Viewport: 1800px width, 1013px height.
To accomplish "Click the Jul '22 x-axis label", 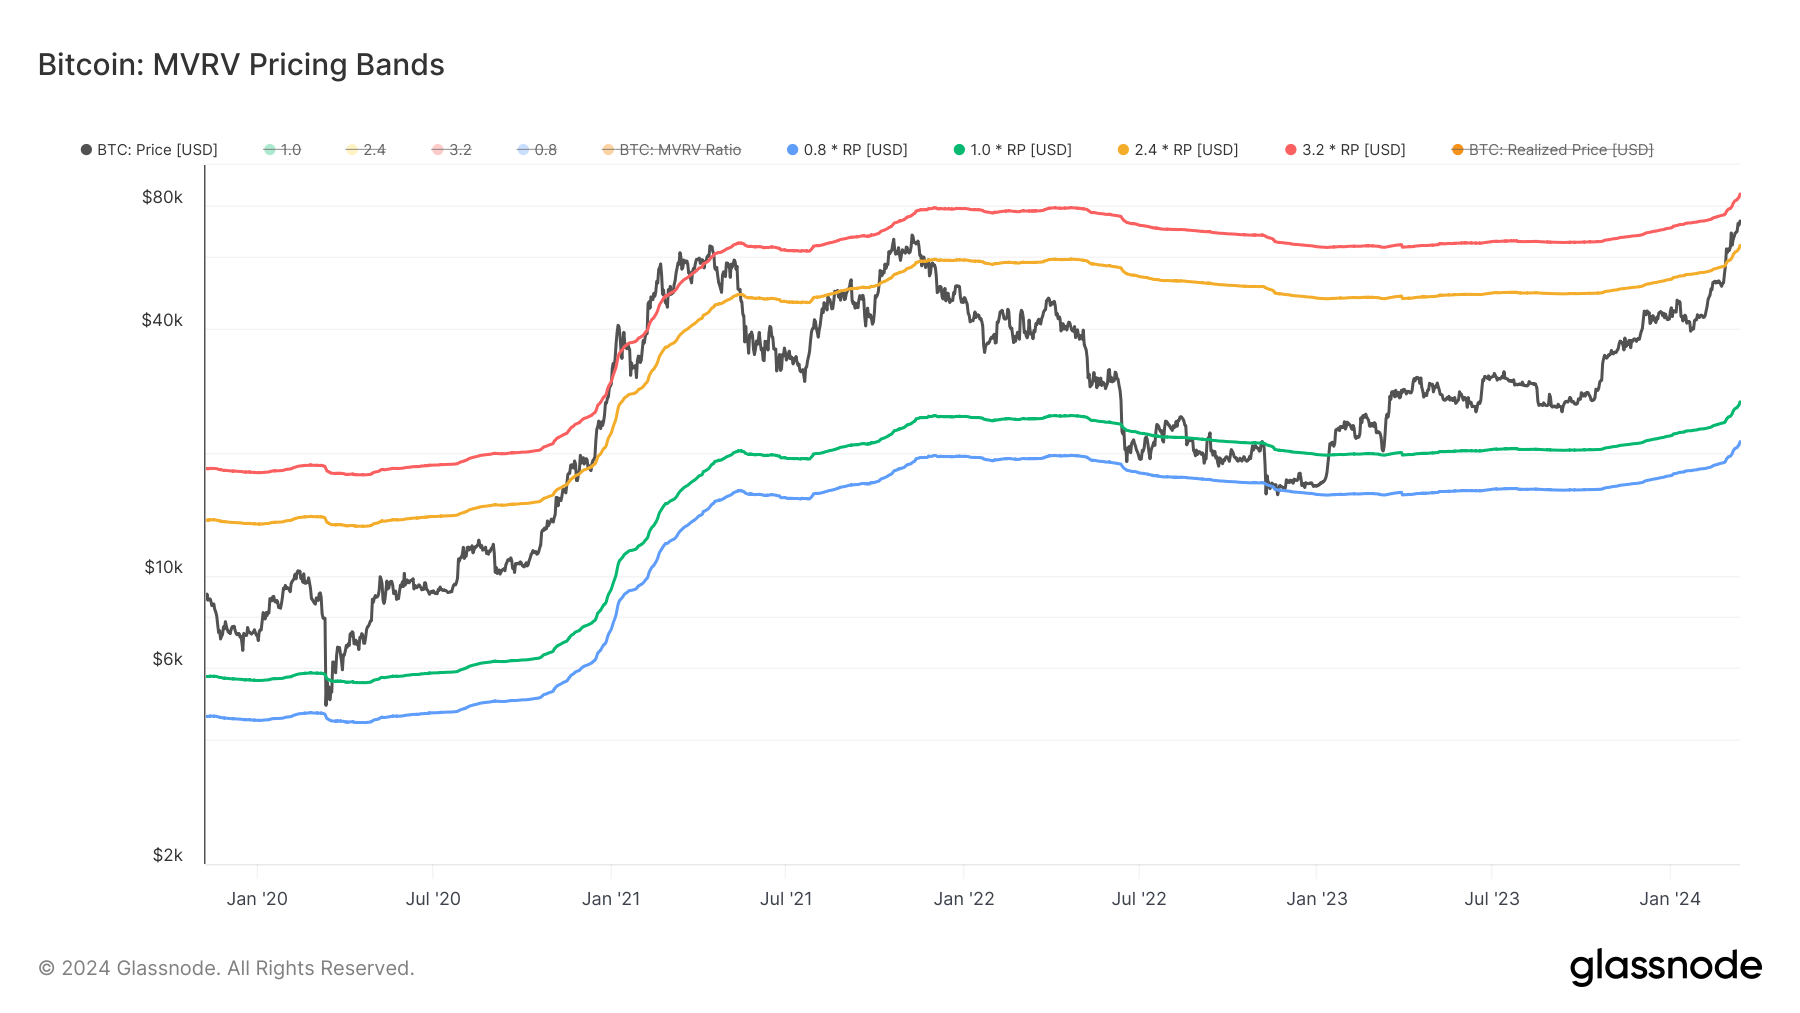I will [1139, 899].
